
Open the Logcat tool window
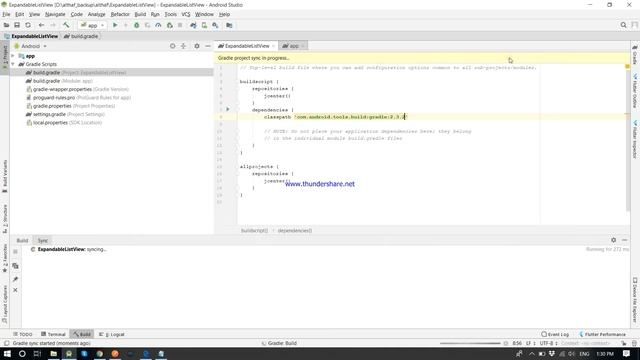pos(111,334)
